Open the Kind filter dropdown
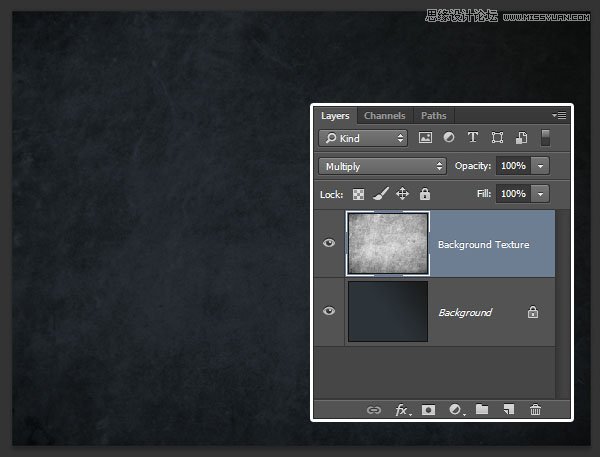 point(364,138)
